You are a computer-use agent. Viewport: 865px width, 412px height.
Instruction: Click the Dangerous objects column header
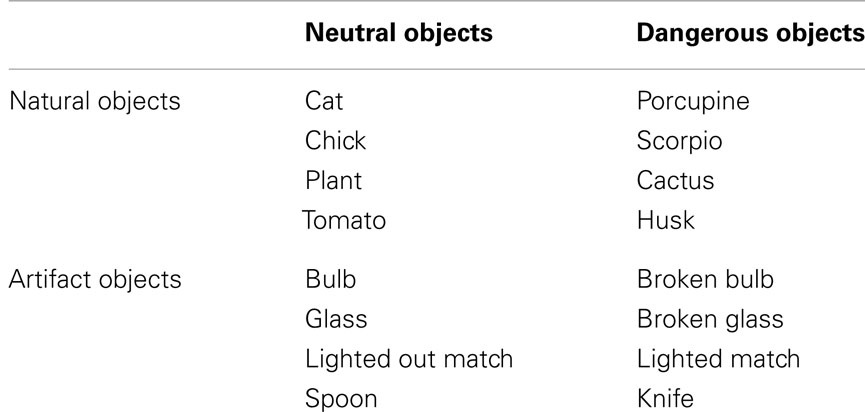pos(751,34)
